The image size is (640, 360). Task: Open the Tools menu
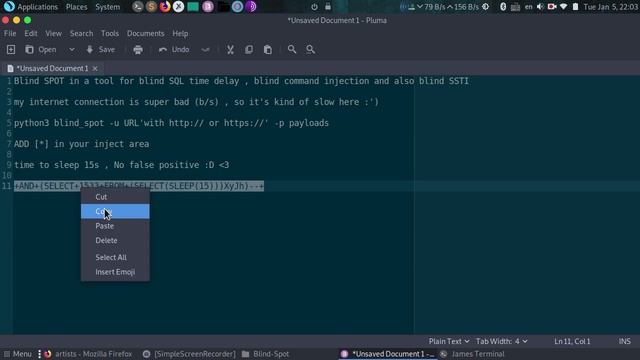[x=110, y=33]
